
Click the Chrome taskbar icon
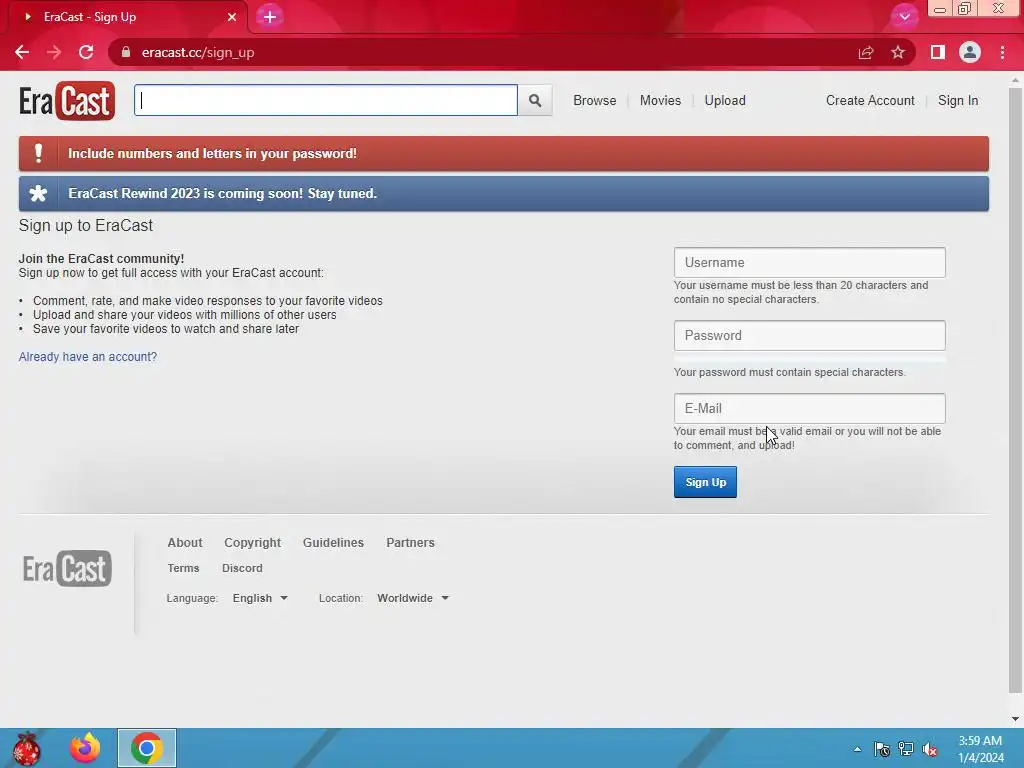[x=147, y=748]
